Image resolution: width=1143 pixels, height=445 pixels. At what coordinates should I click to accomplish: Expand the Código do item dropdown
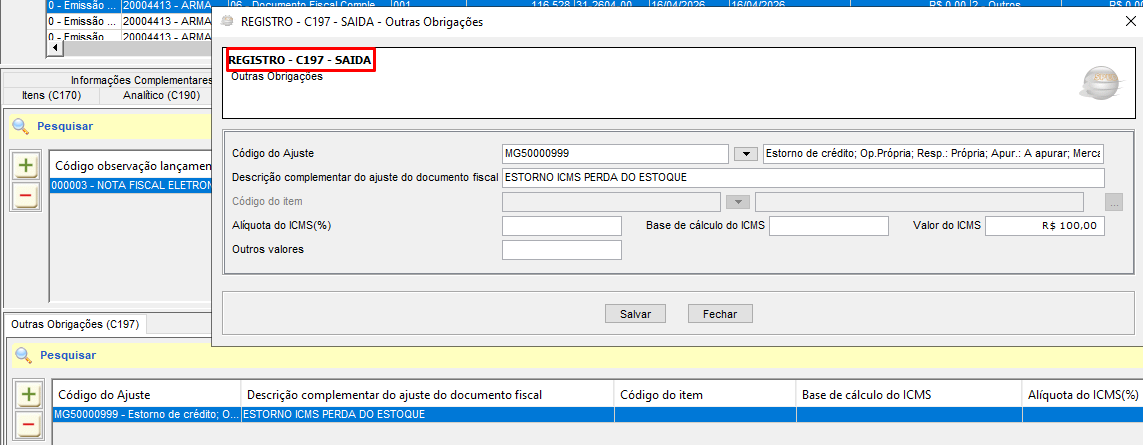pyautogui.click(x=739, y=202)
